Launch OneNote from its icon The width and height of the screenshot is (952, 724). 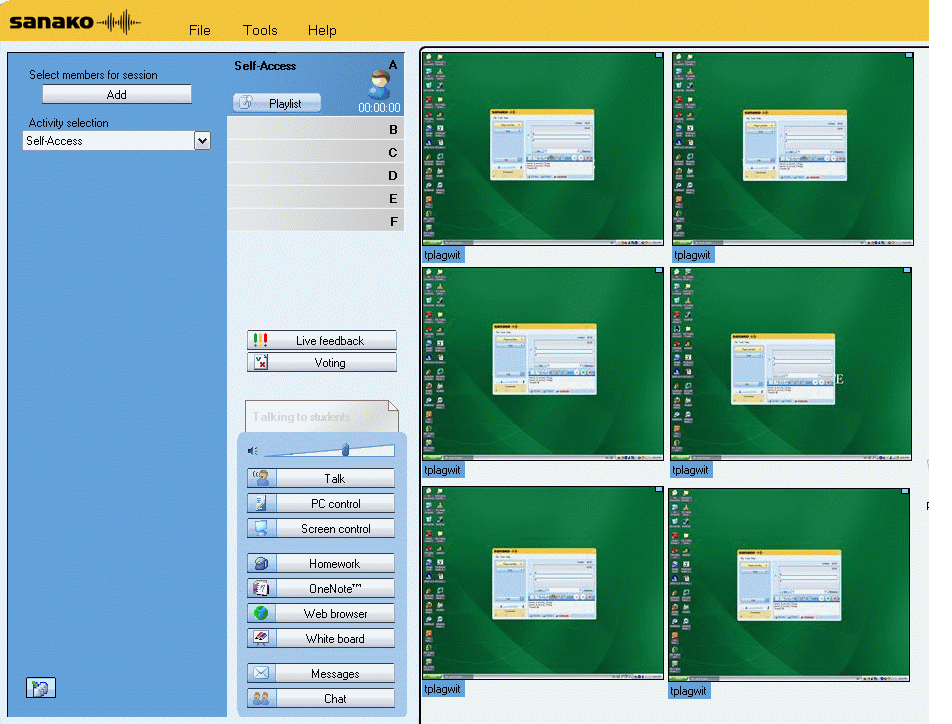point(261,589)
